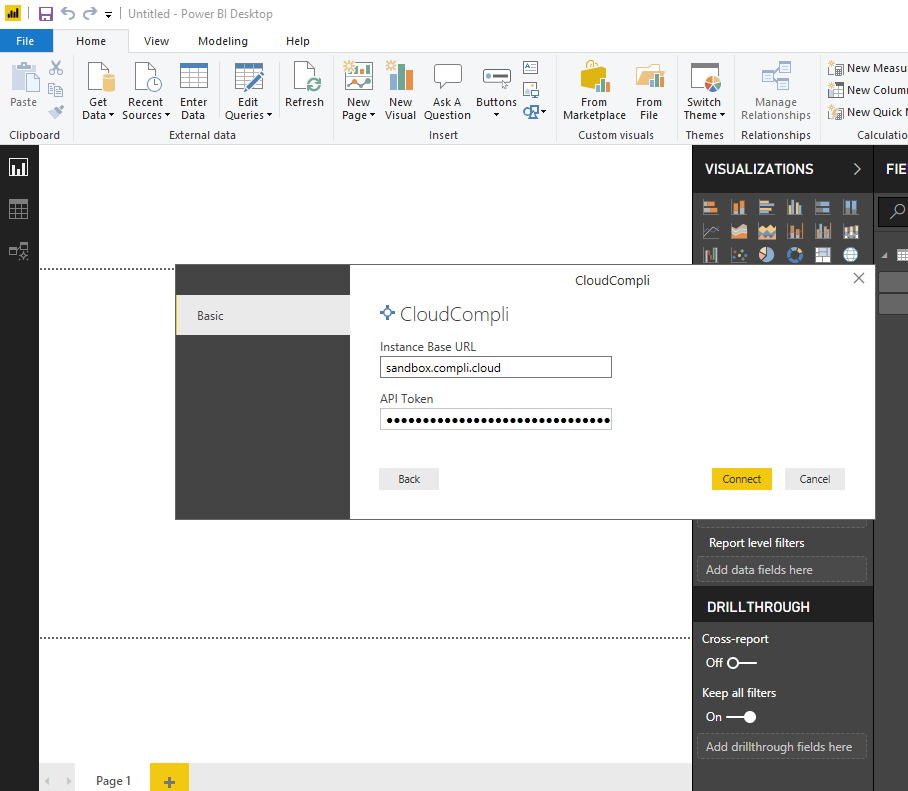The width and height of the screenshot is (908, 791).
Task: Select the treemap visual
Action: 823,255
